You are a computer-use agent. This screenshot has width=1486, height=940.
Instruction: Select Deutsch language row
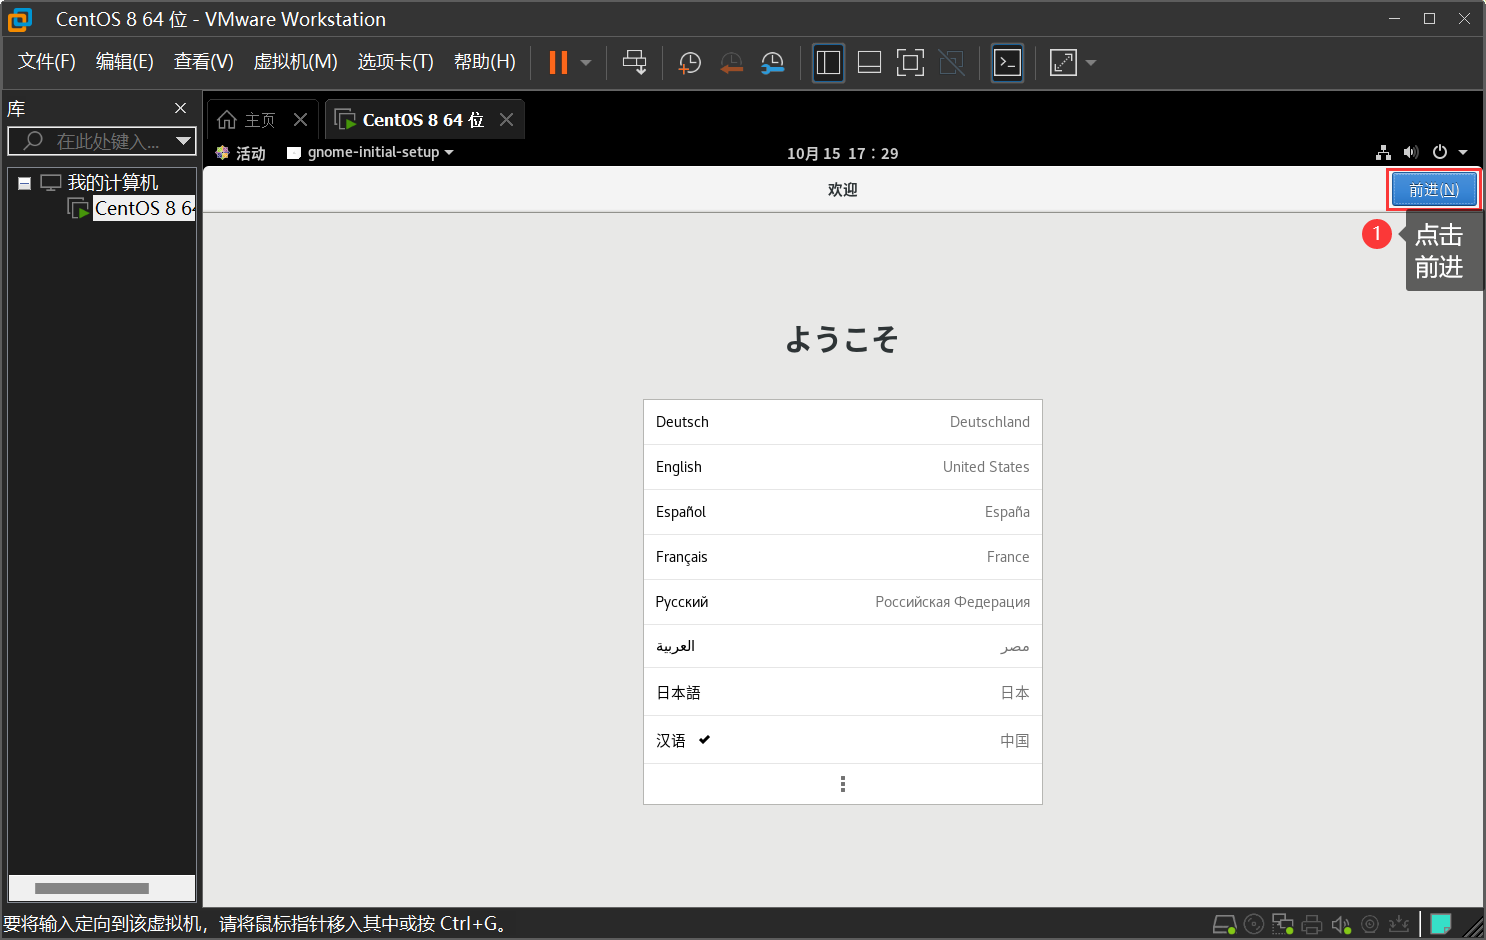click(843, 422)
